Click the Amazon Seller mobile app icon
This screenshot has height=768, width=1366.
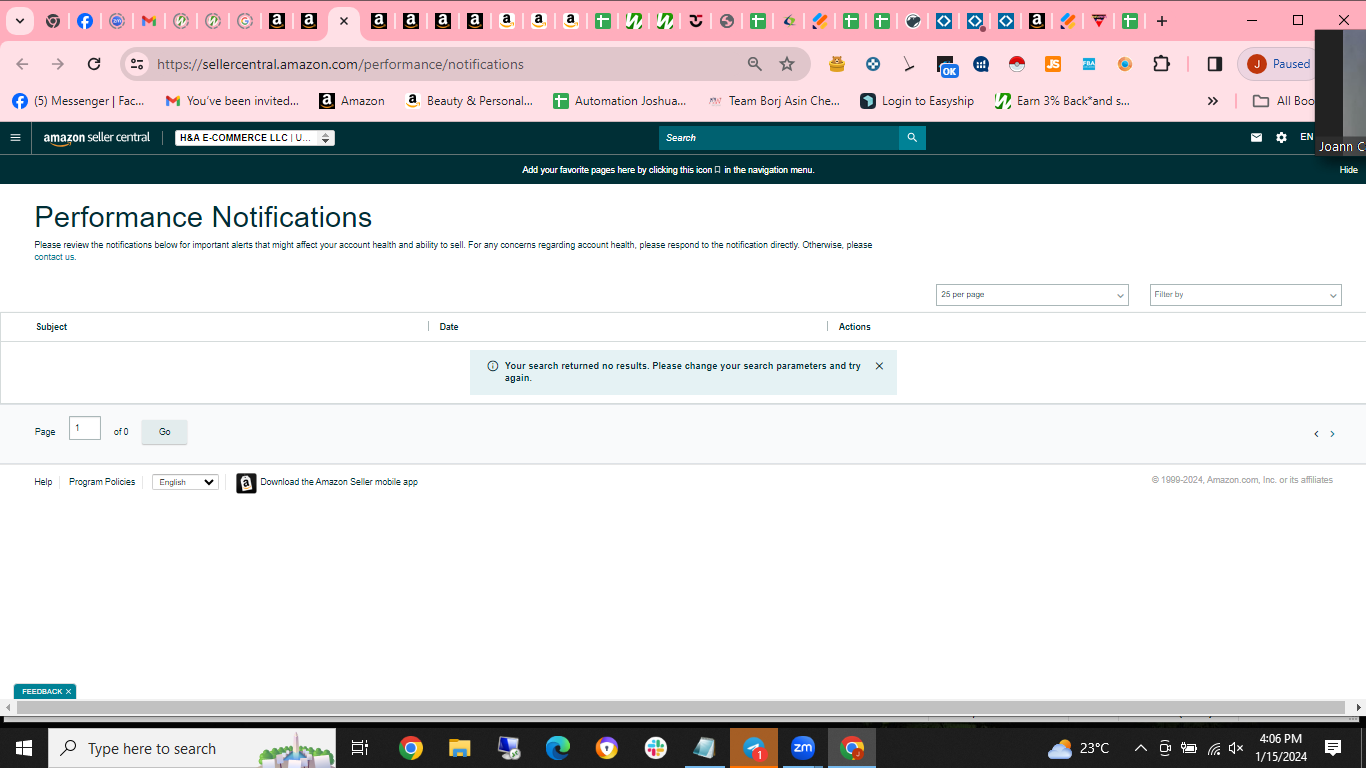(x=246, y=483)
